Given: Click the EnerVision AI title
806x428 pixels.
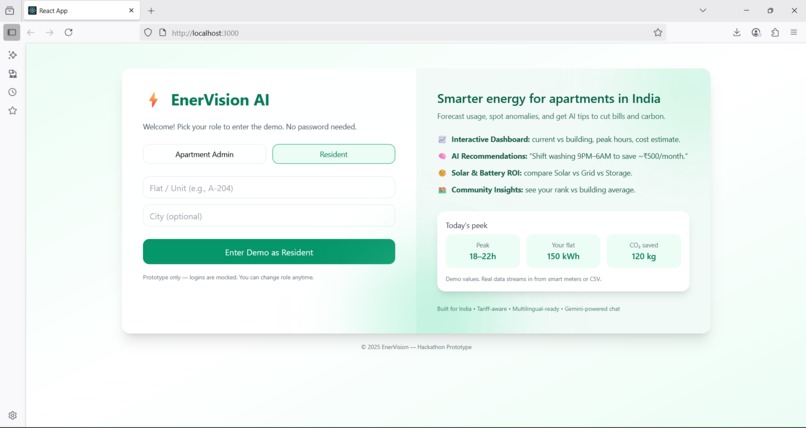Looking at the screenshot, I should coord(220,100).
